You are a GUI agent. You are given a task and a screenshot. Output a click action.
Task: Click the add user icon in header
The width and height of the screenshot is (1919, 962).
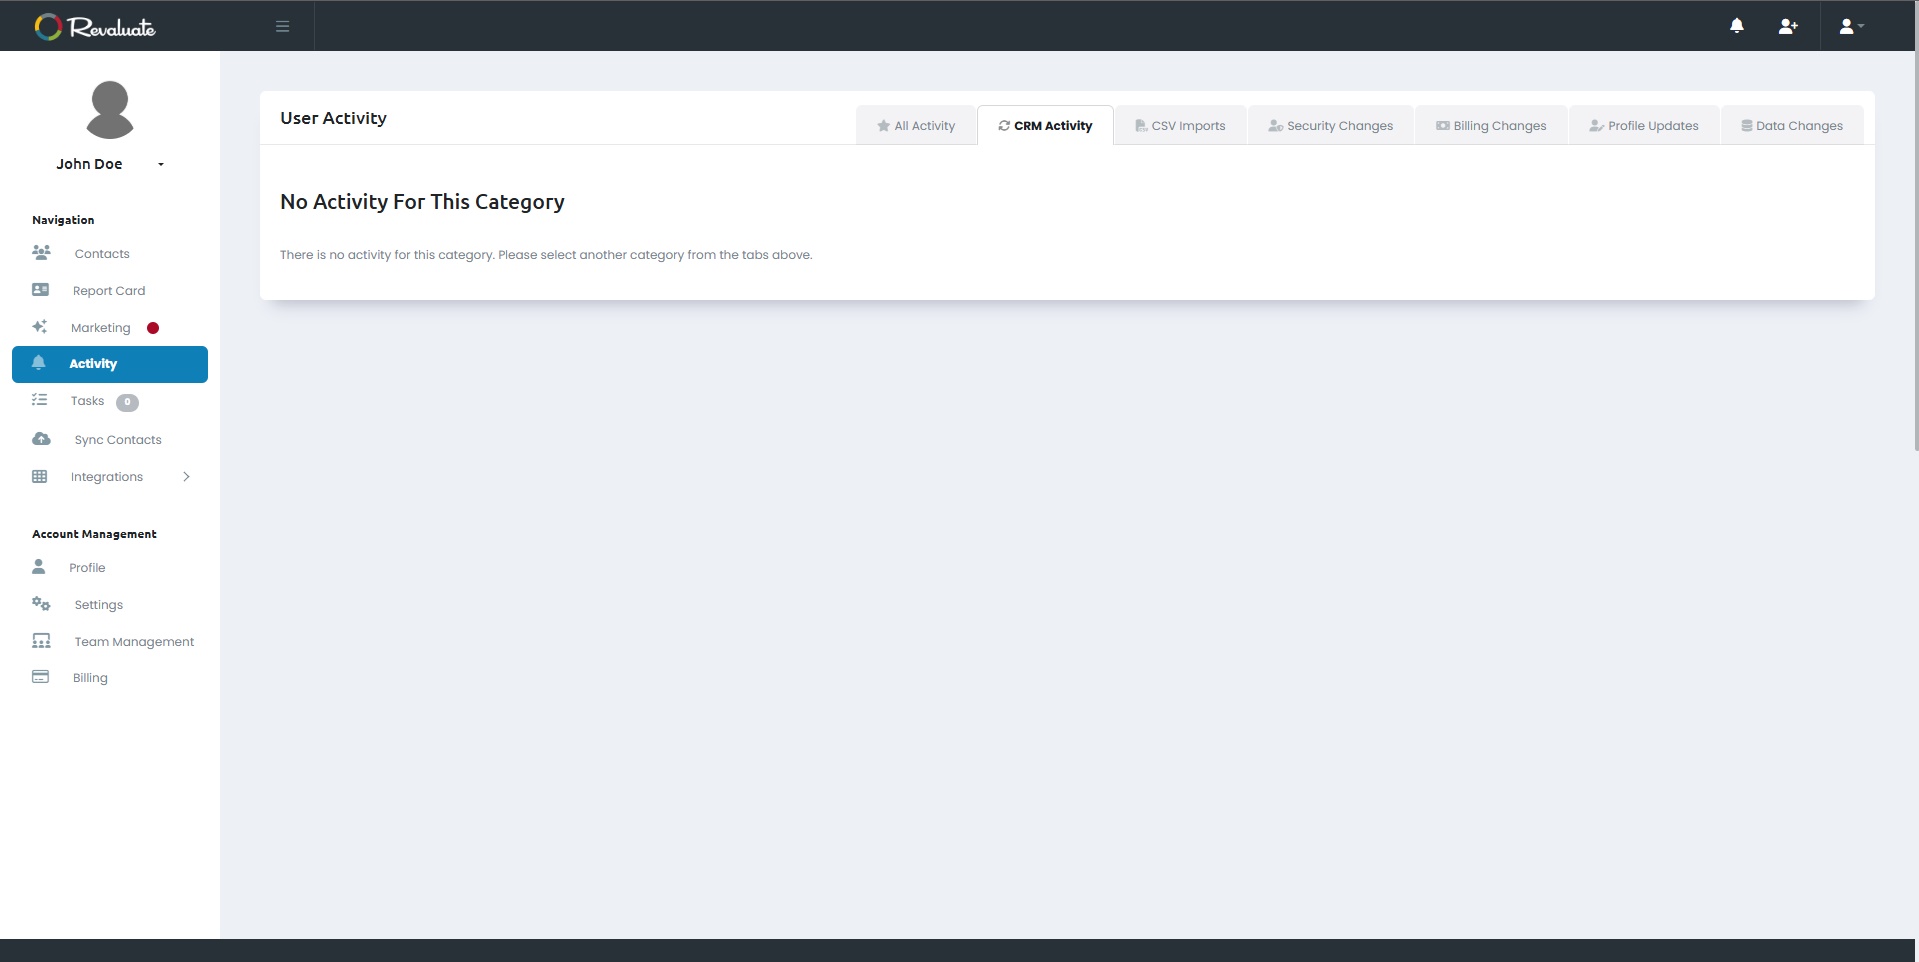click(1788, 26)
